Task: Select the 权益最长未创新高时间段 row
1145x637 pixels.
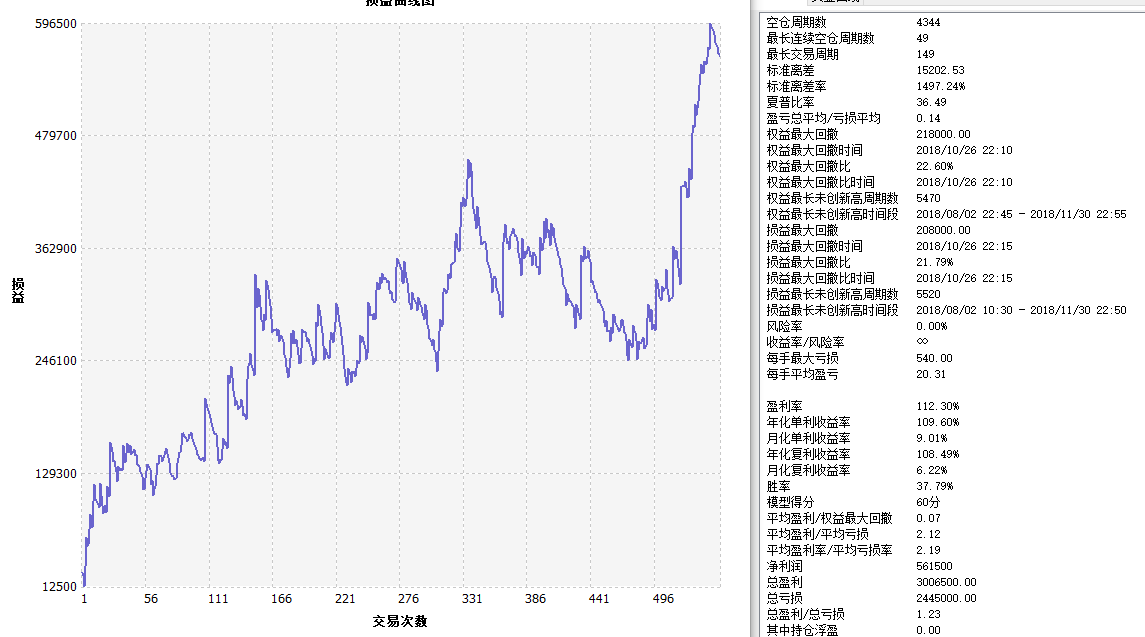Action: [832, 214]
